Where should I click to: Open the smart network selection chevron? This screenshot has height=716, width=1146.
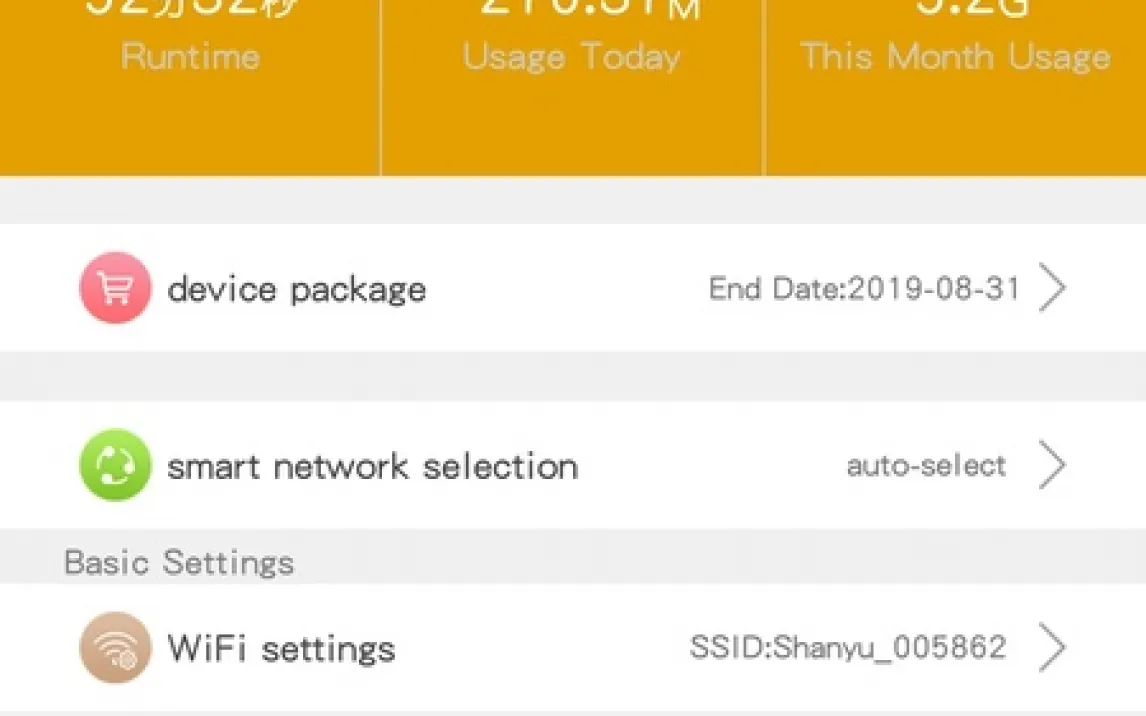(x=1052, y=466)
